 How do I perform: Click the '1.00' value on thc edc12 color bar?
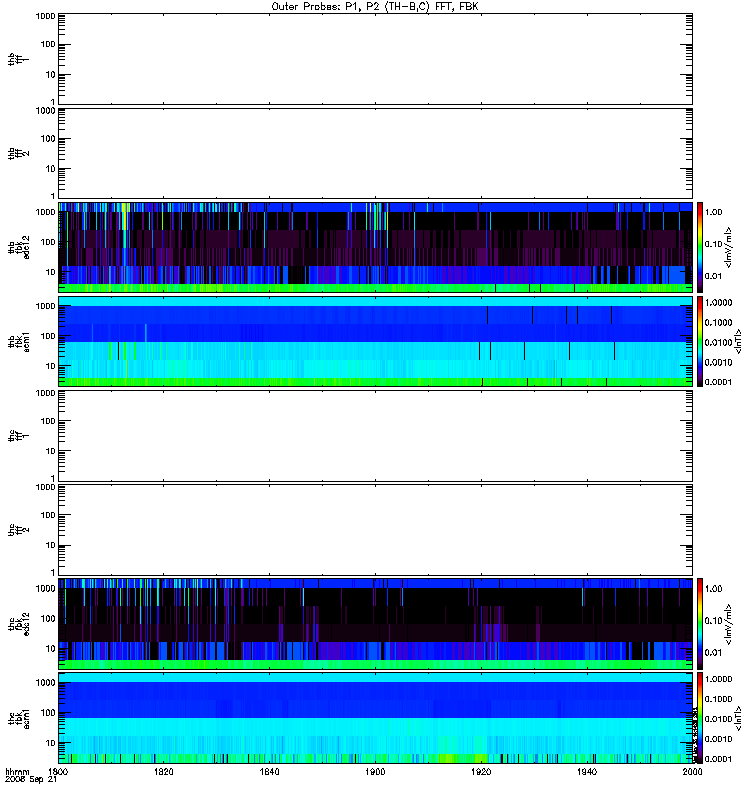pos(714,588)
